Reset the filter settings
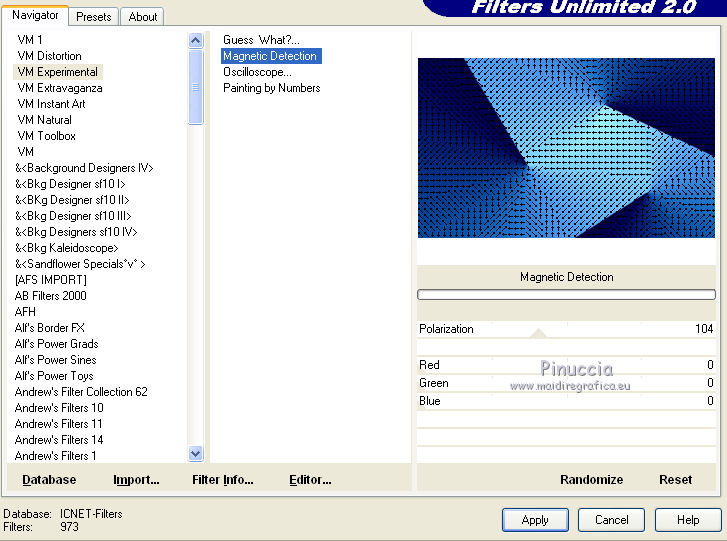 676,480
